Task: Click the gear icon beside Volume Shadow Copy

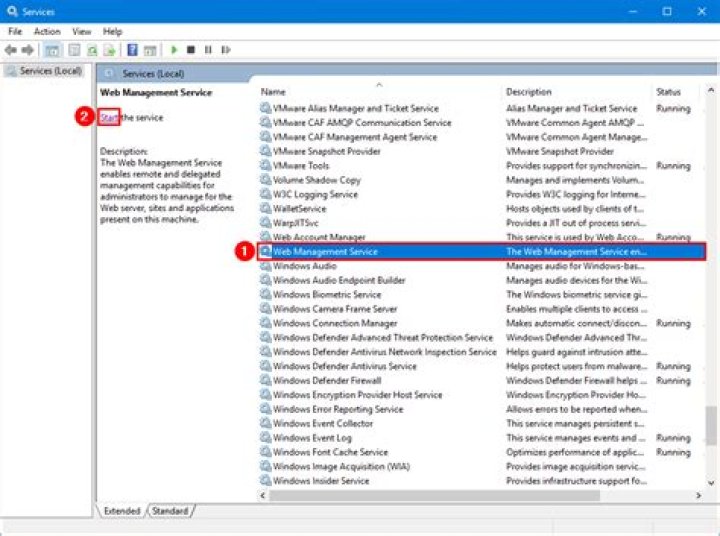Action: (265, 180)
